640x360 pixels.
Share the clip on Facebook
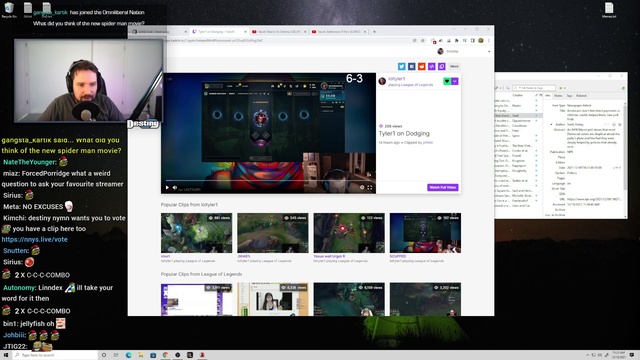coord(411,67)
